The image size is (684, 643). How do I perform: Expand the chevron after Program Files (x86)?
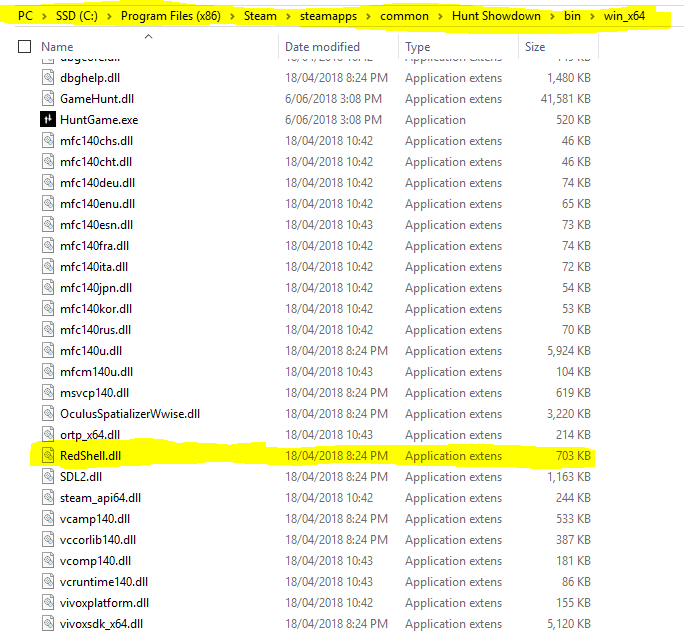(x=233, y=17)
